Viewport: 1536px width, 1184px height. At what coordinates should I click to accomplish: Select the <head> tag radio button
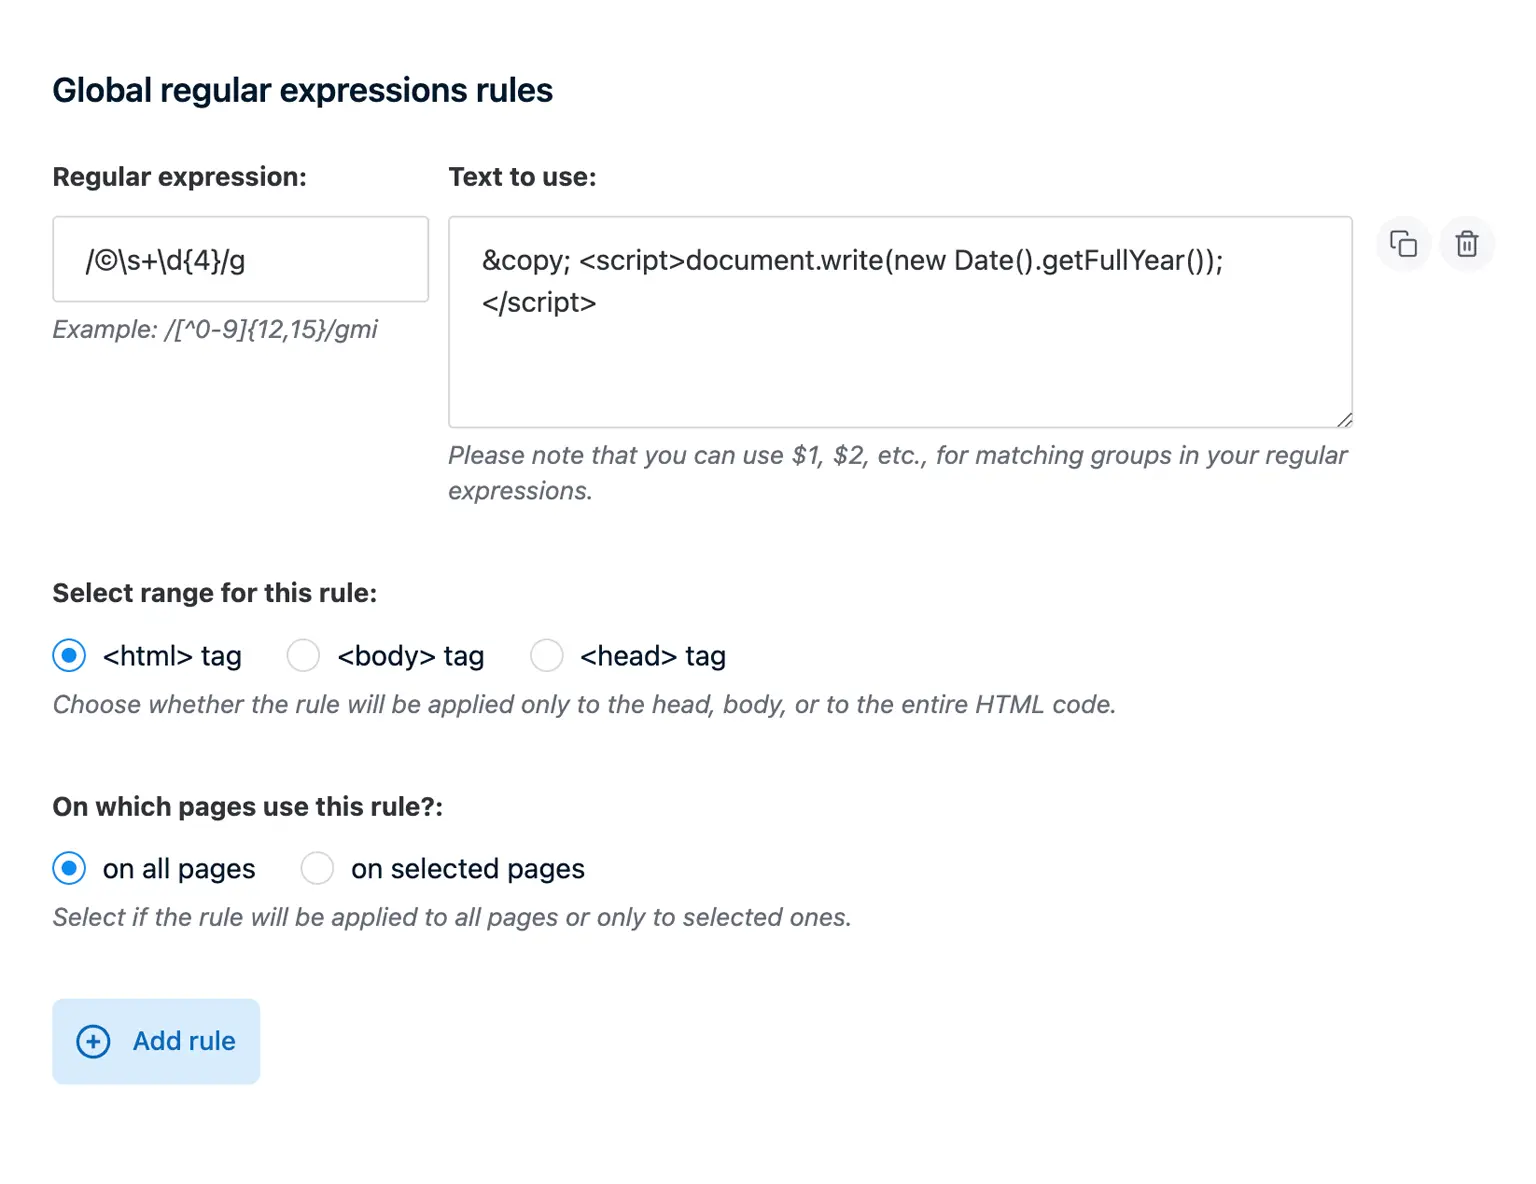point(547,655)
